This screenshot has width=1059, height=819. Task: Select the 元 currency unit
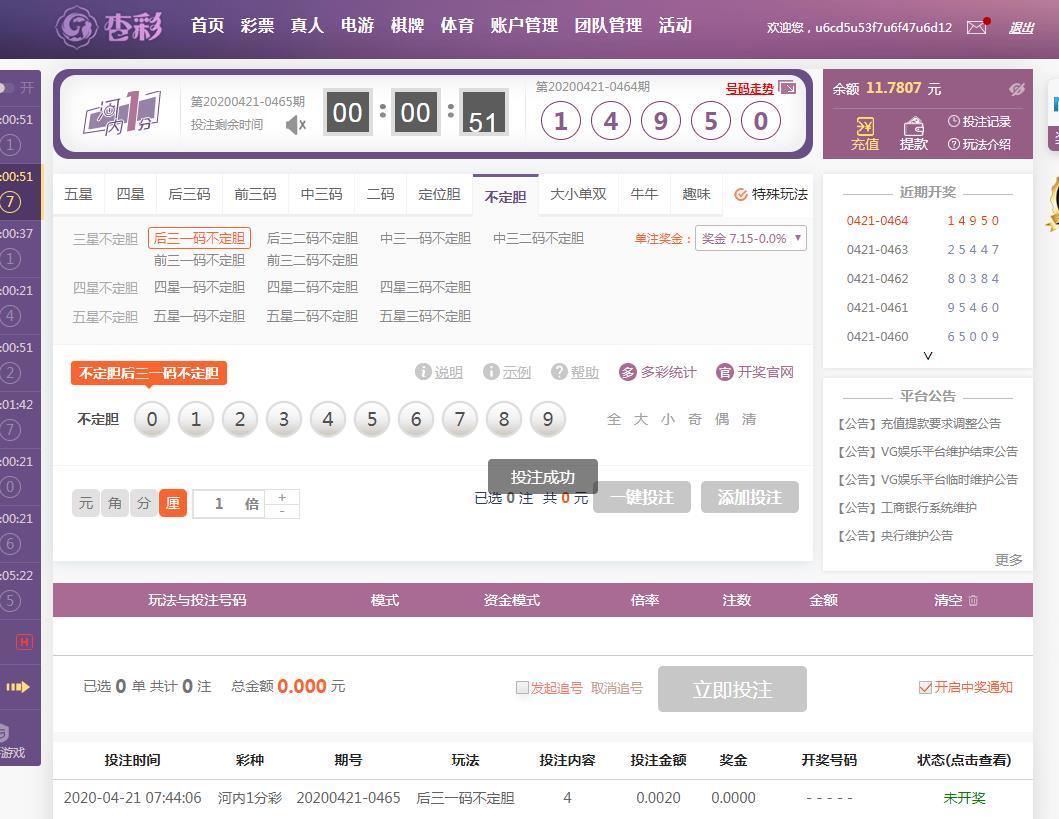(86, 503)
